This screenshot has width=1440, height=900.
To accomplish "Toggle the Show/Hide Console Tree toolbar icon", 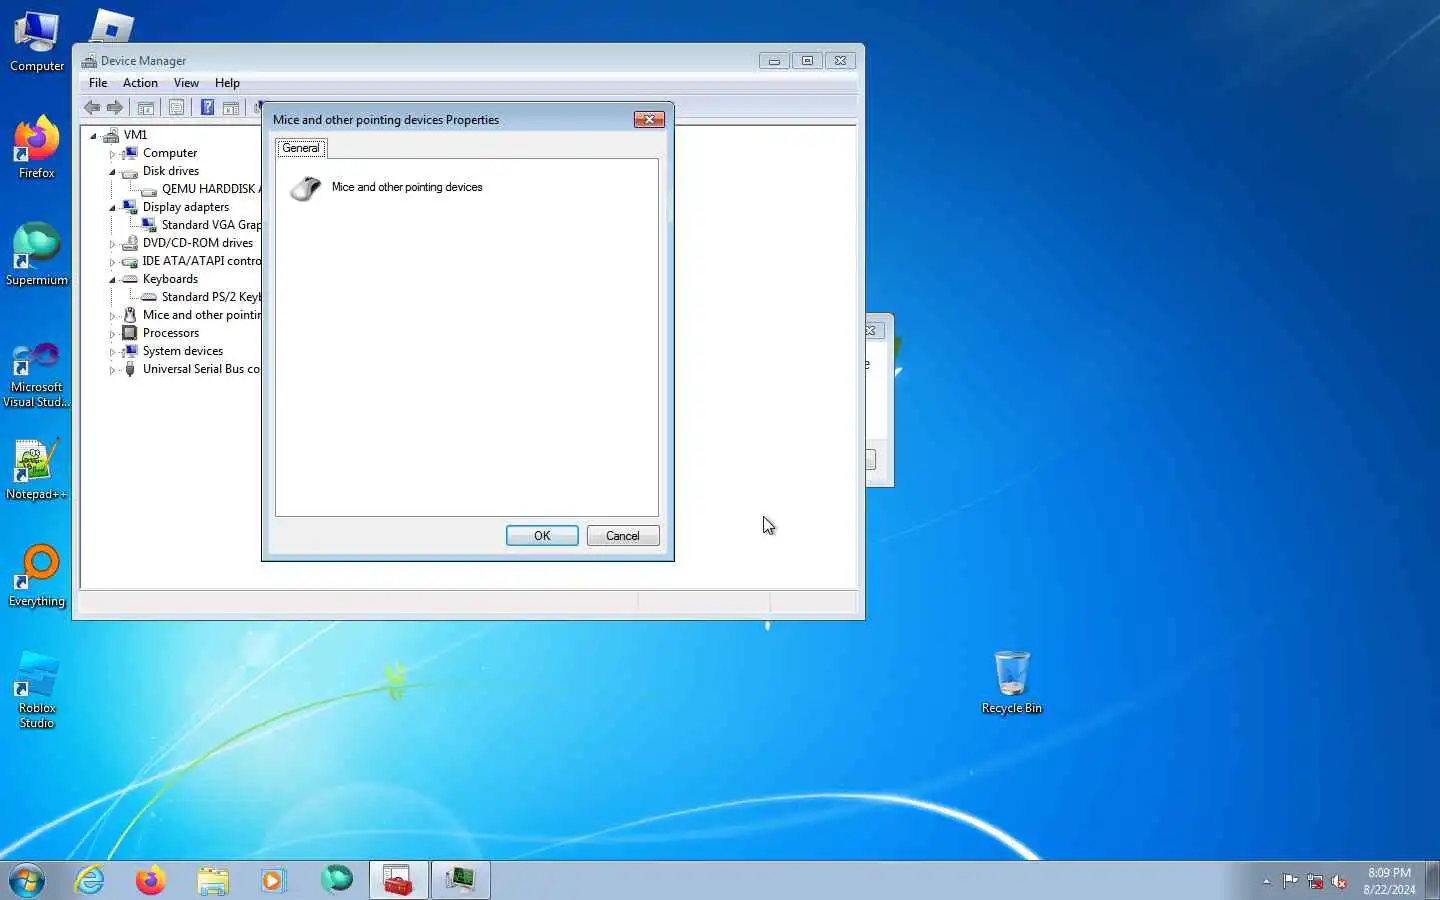I will coord(146,108).
